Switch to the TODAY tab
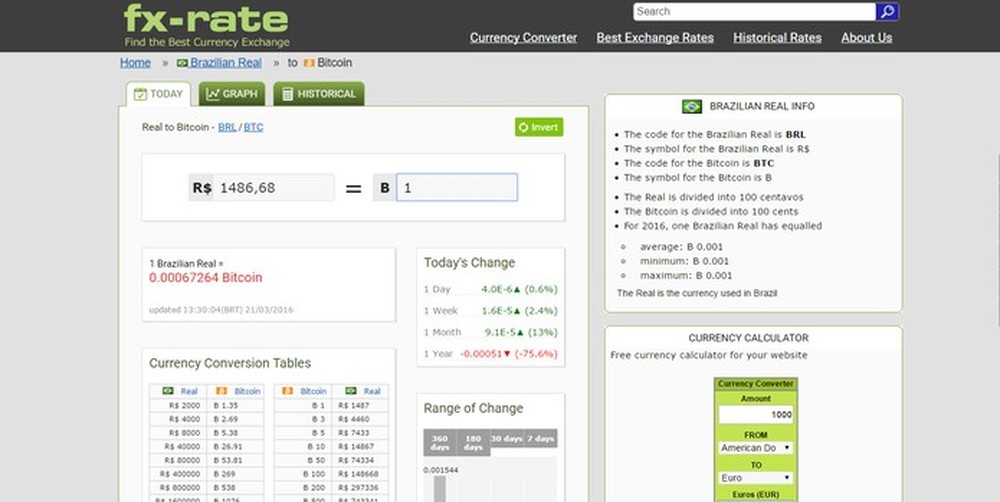Screen dimensions: 1000x502 pos(158,94)
